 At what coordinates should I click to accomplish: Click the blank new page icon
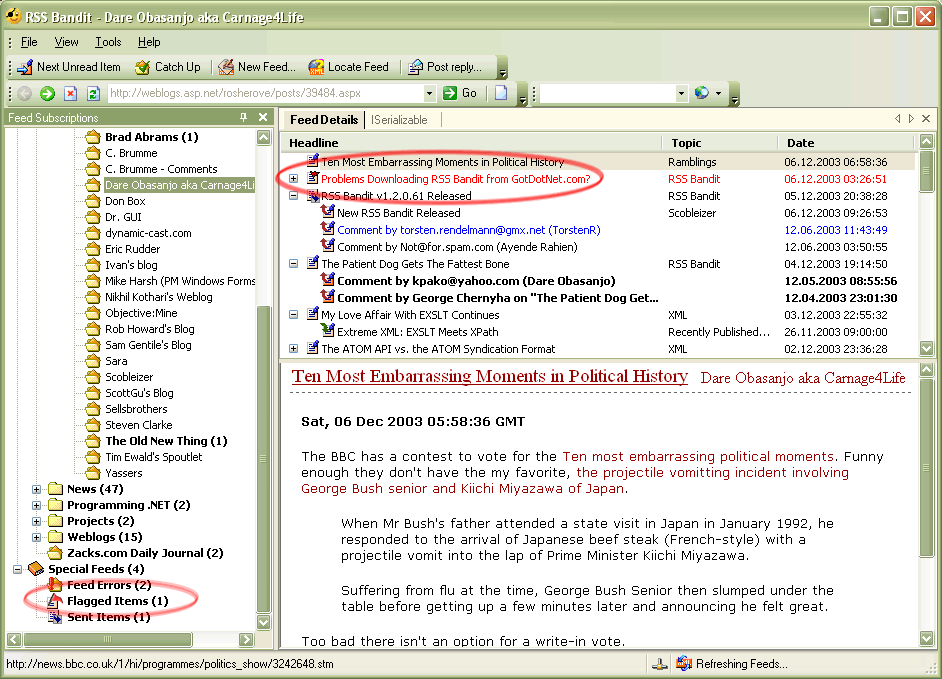501,93
